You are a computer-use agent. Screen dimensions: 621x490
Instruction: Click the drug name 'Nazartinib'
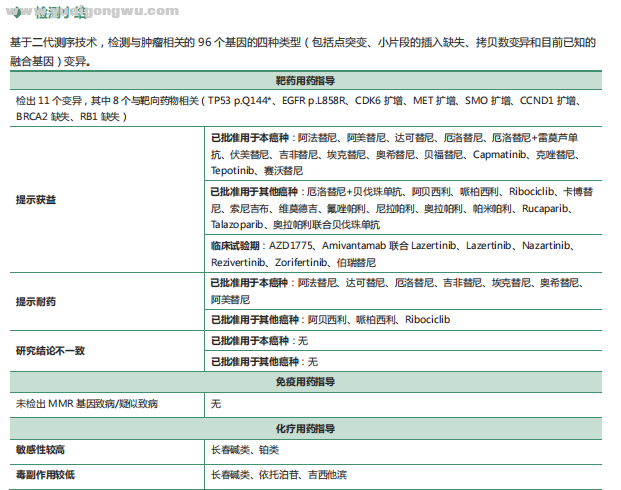(546, 246)
